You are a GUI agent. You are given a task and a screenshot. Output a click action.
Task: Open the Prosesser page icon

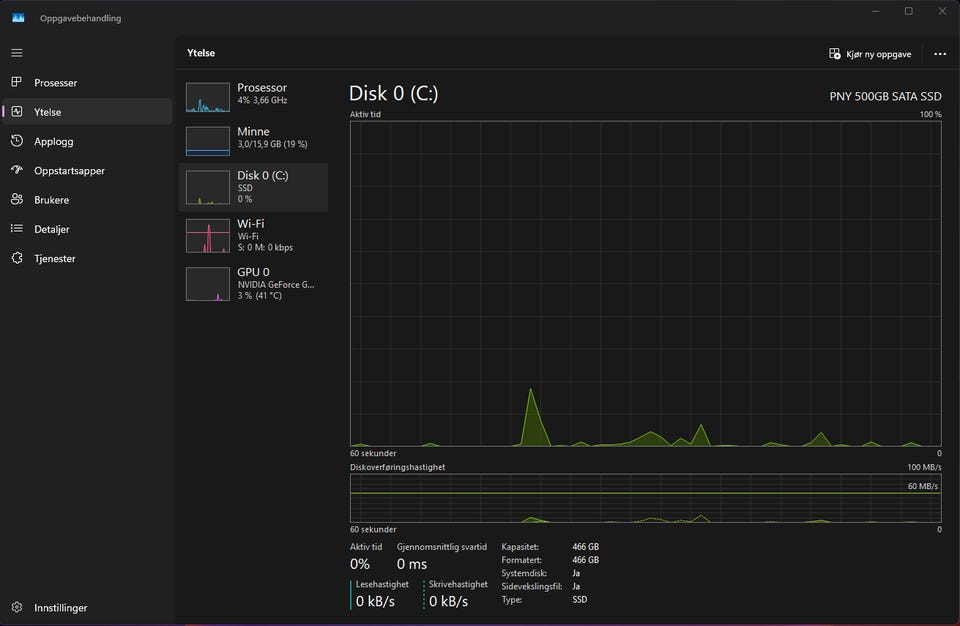point(17,83)
